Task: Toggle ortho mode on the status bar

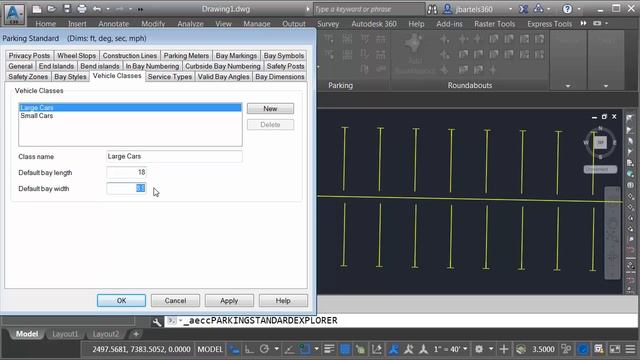Action: pos(249,349)
